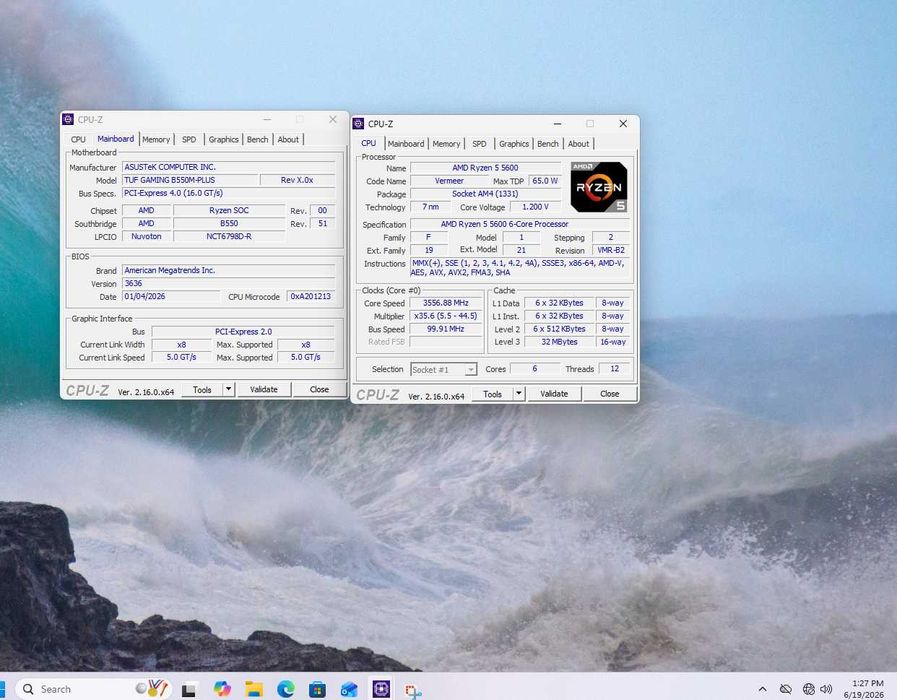Open Bench tab in left CPU-Z window
The width and height of the screenshot is (897, 700).
click(257, 139)
